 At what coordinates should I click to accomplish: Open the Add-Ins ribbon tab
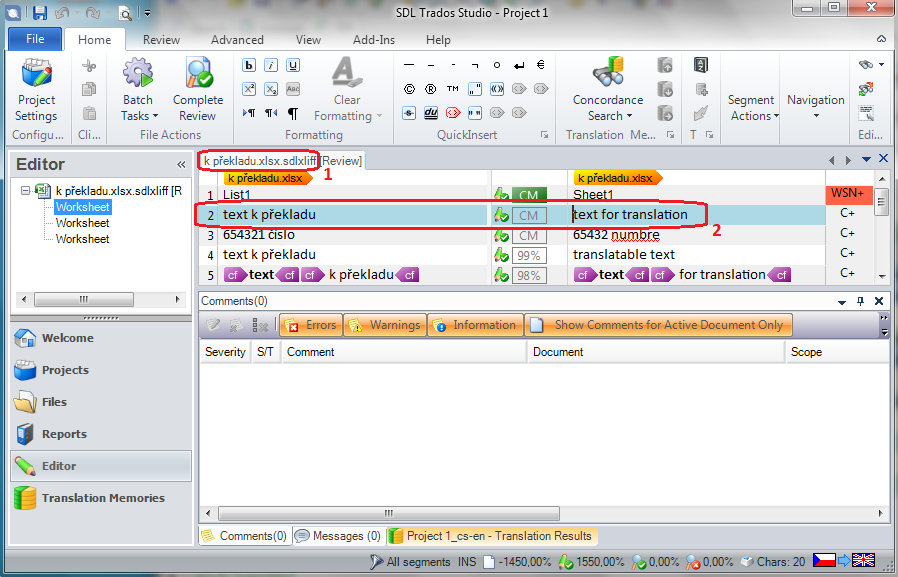tap(373, 40)
